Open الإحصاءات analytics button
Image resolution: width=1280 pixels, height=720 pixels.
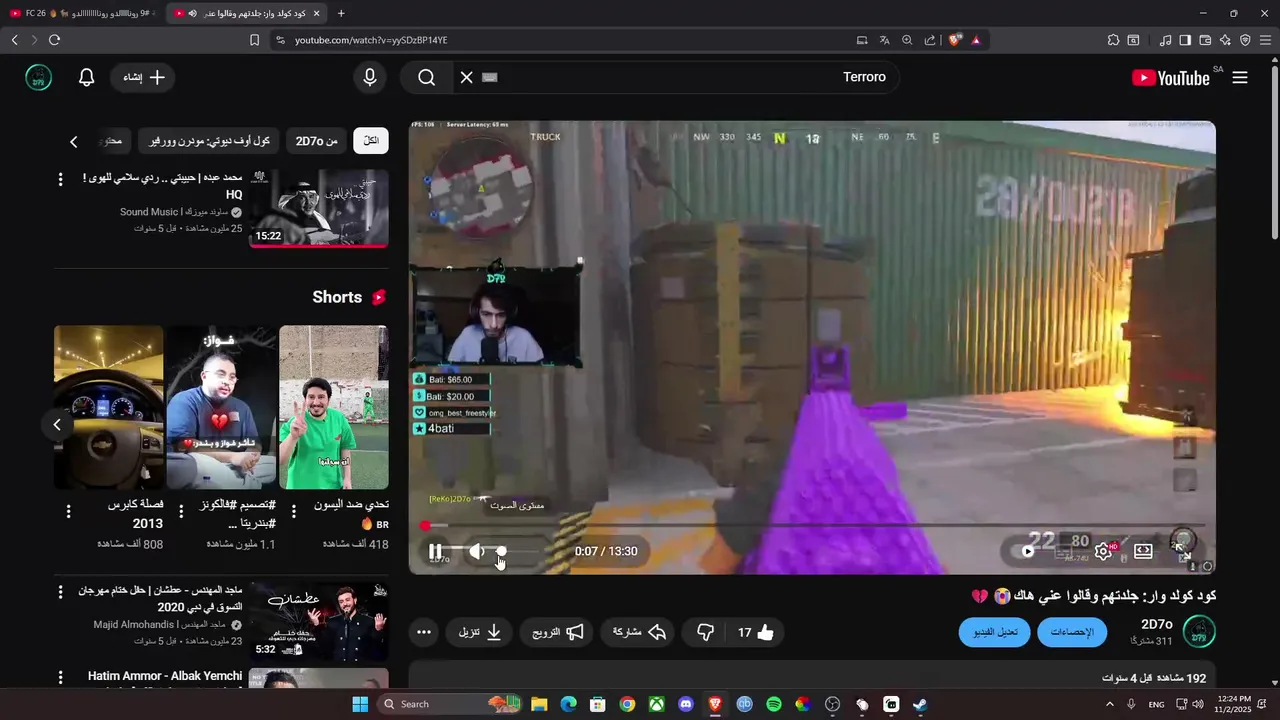click(1072, 632)
